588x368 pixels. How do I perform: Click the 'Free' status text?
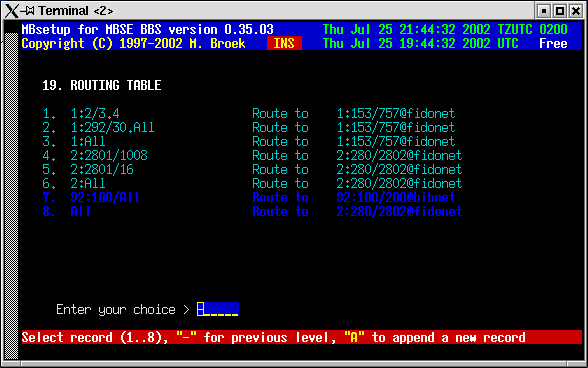click(553, 44)
